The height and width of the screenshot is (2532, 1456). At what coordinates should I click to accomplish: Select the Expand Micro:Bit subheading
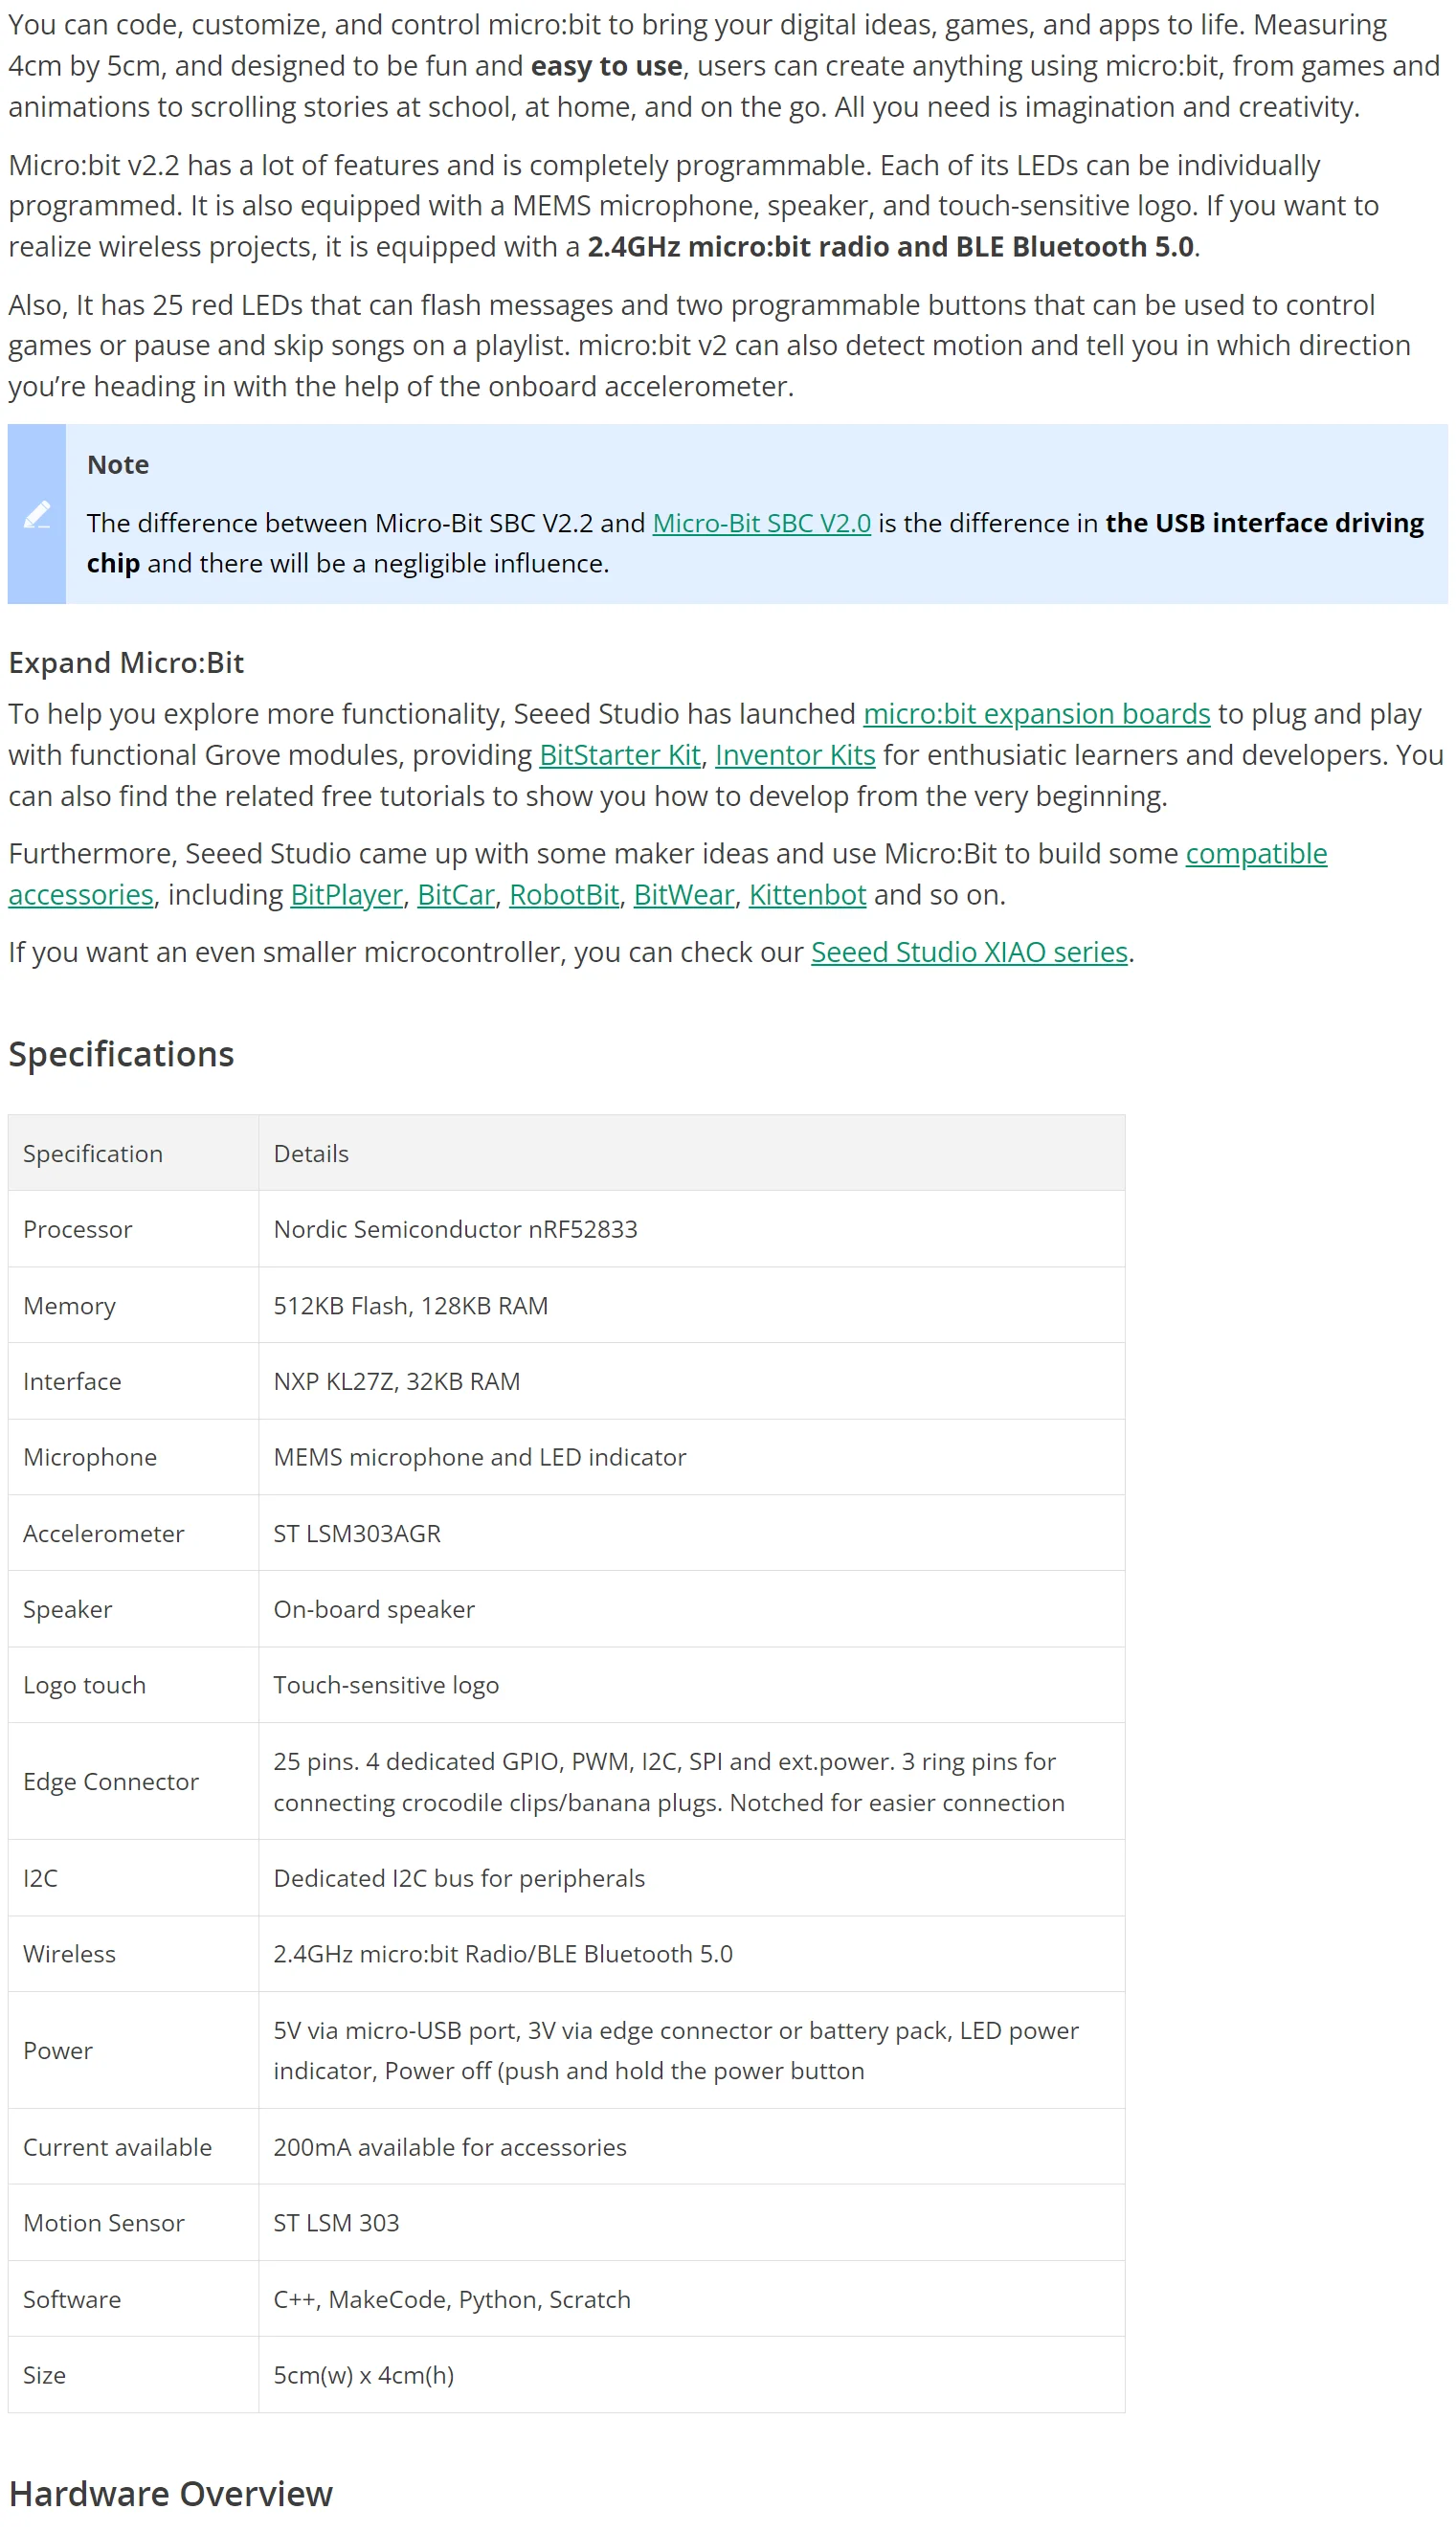(126, 663)
